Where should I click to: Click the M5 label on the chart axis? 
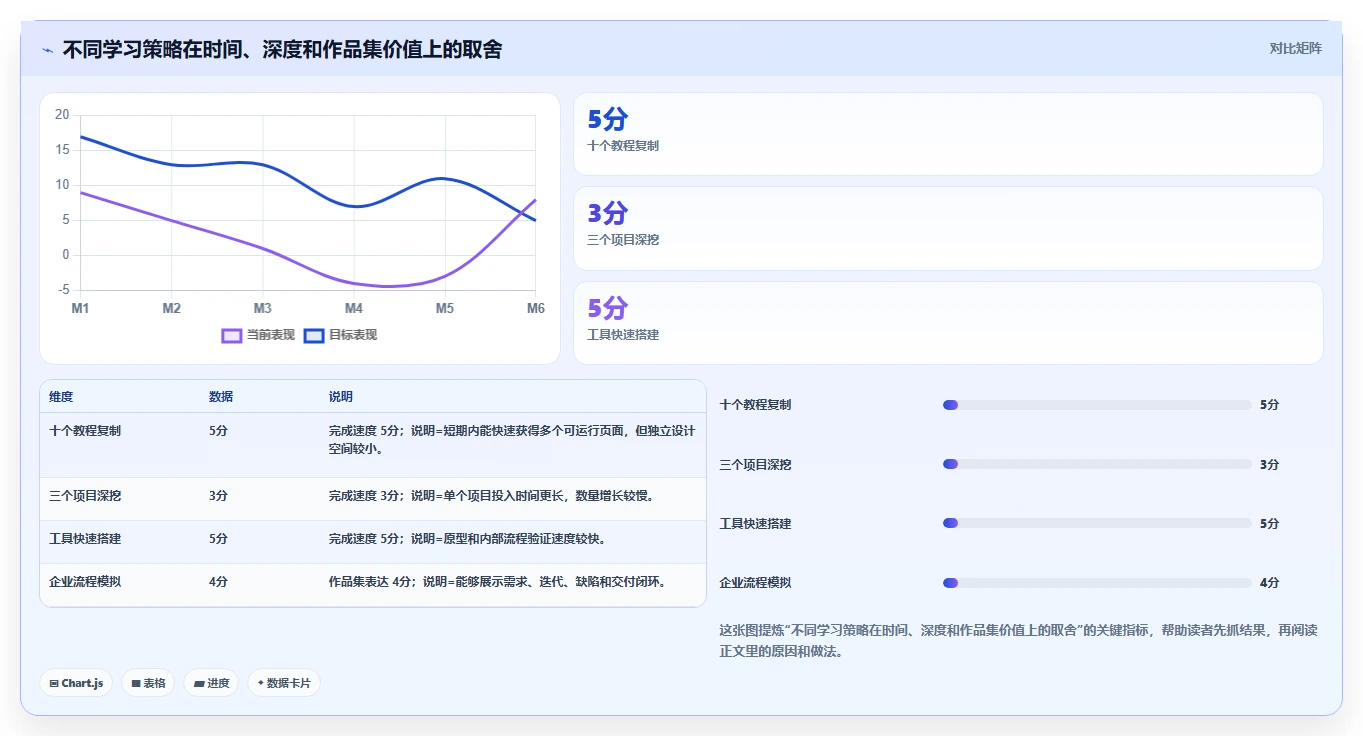click(x=445, y=308)
